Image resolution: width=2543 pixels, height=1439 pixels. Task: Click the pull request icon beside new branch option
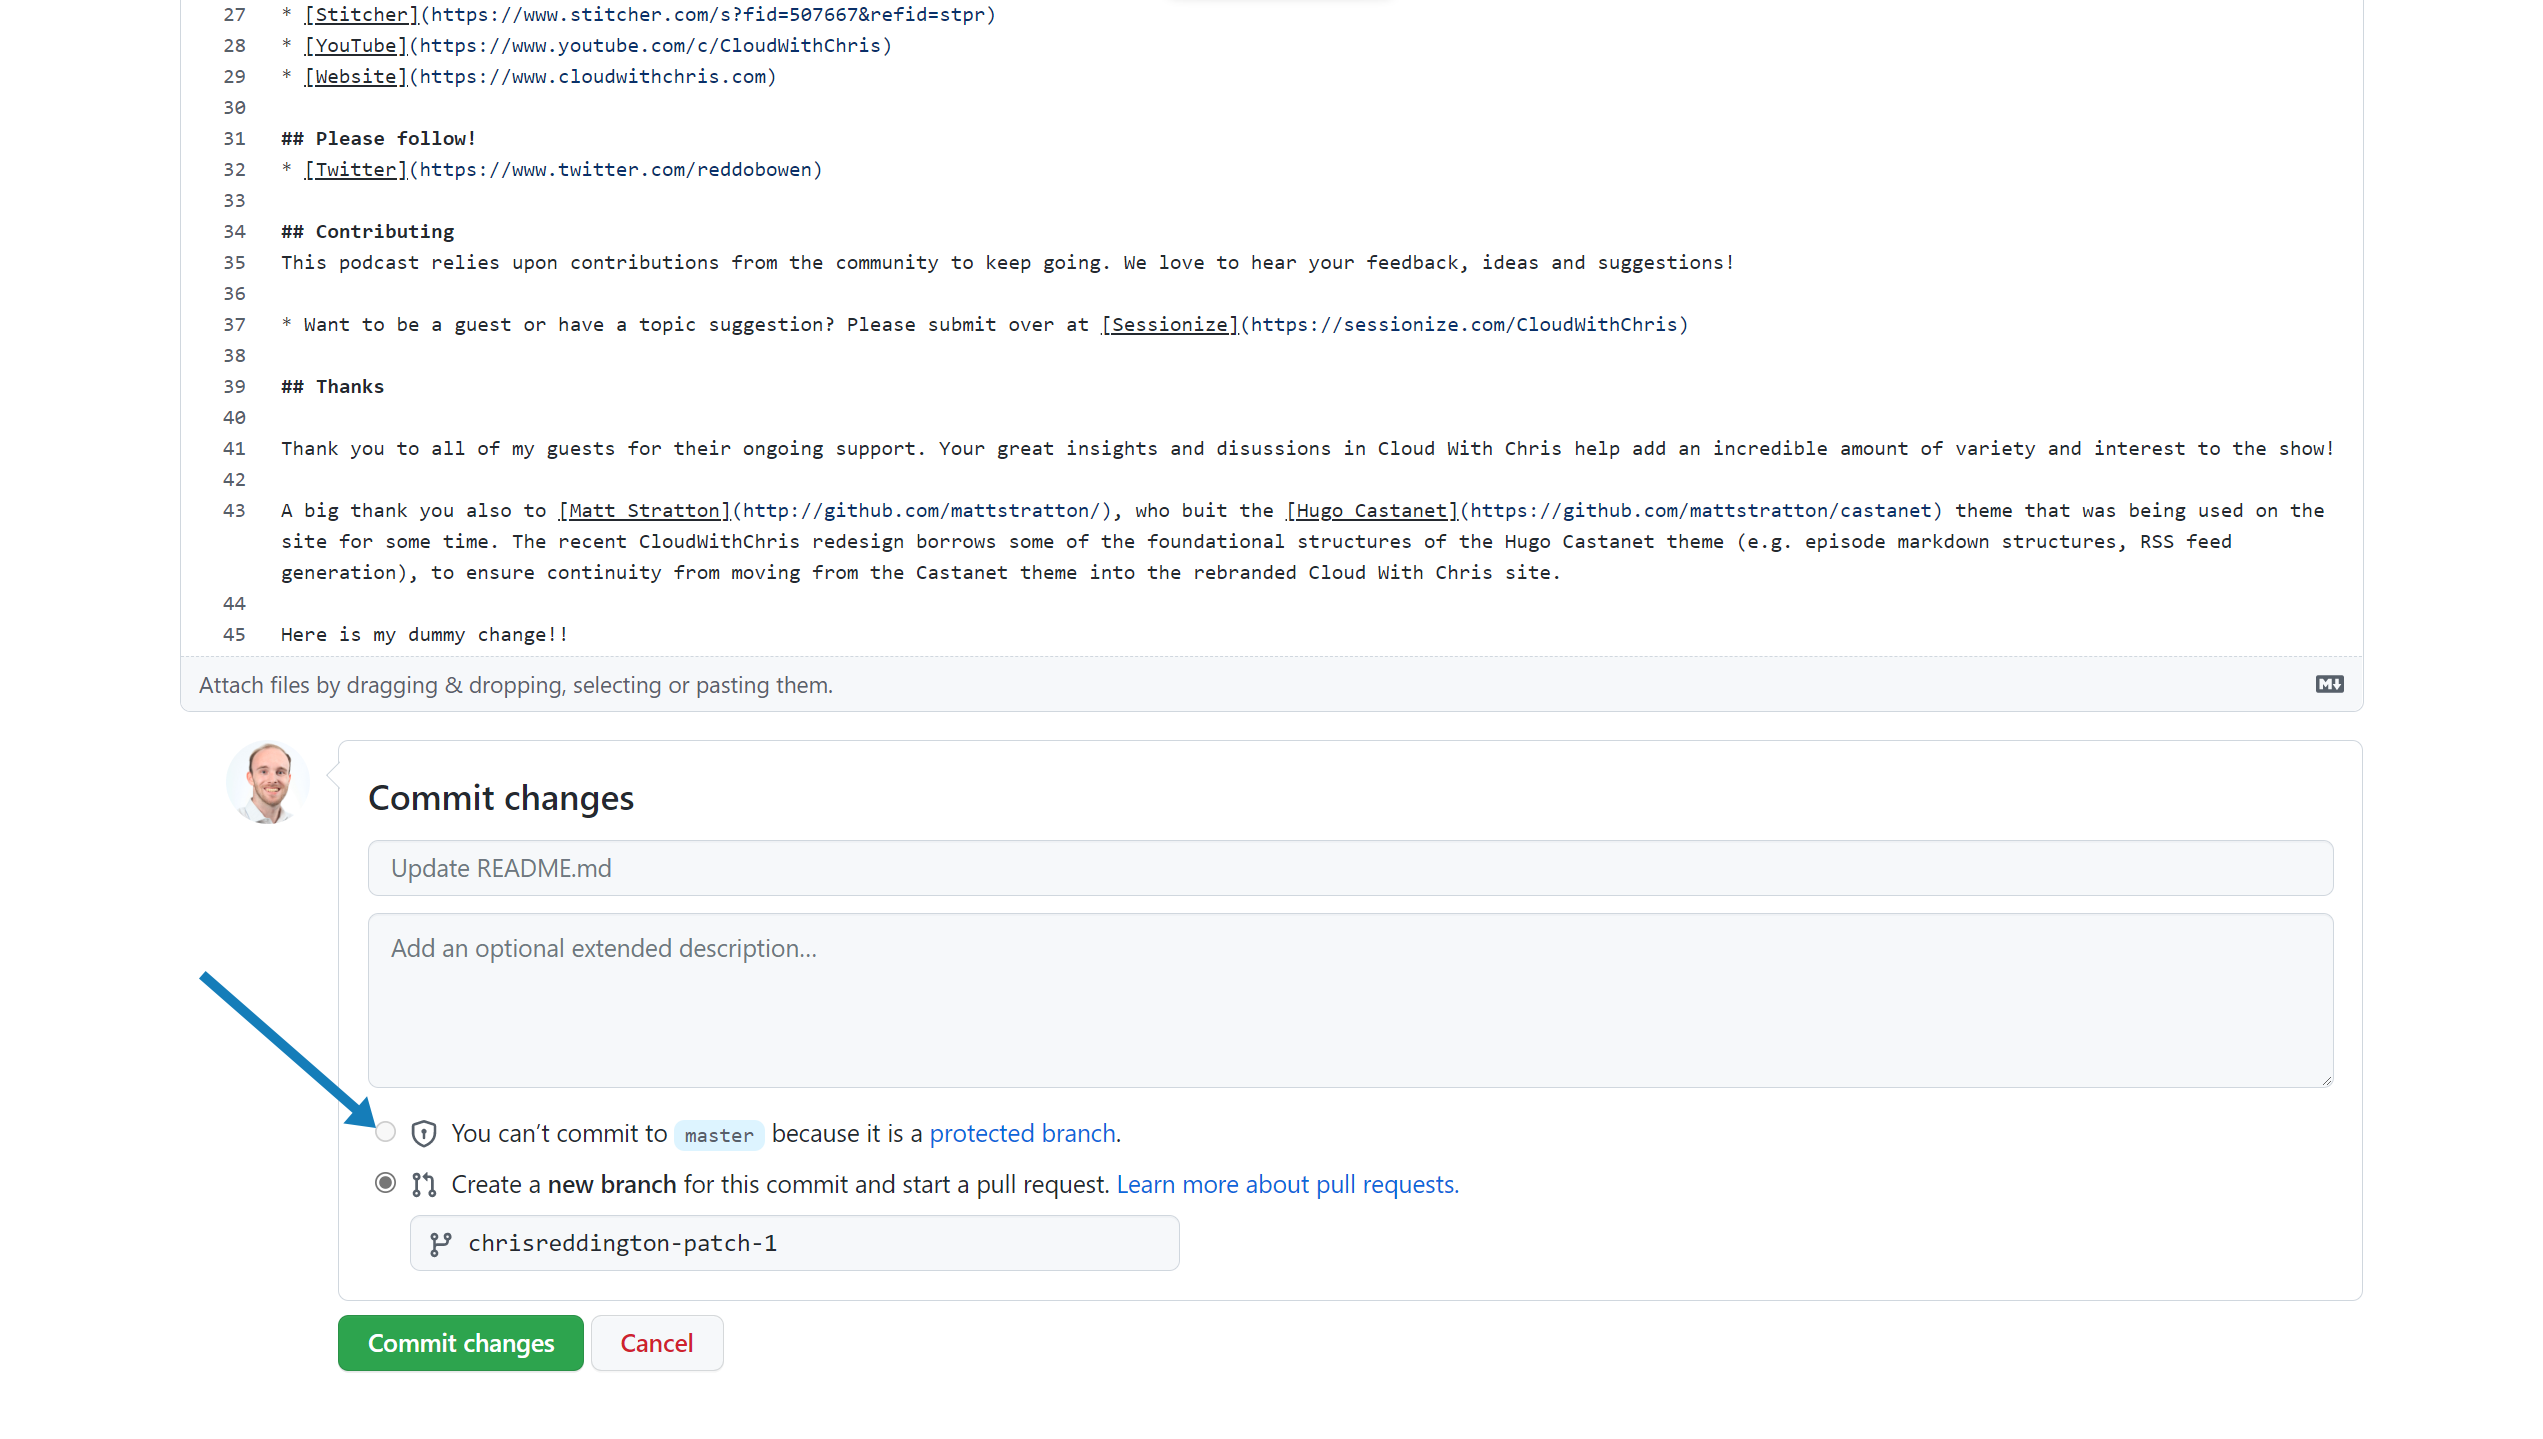point(424,1183)
